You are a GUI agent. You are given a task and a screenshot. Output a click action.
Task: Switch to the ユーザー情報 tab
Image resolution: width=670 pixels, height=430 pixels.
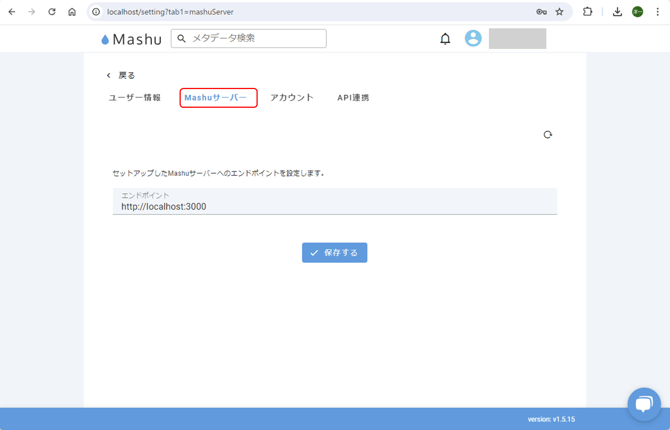pyautogui.click(x=134, y=98)
